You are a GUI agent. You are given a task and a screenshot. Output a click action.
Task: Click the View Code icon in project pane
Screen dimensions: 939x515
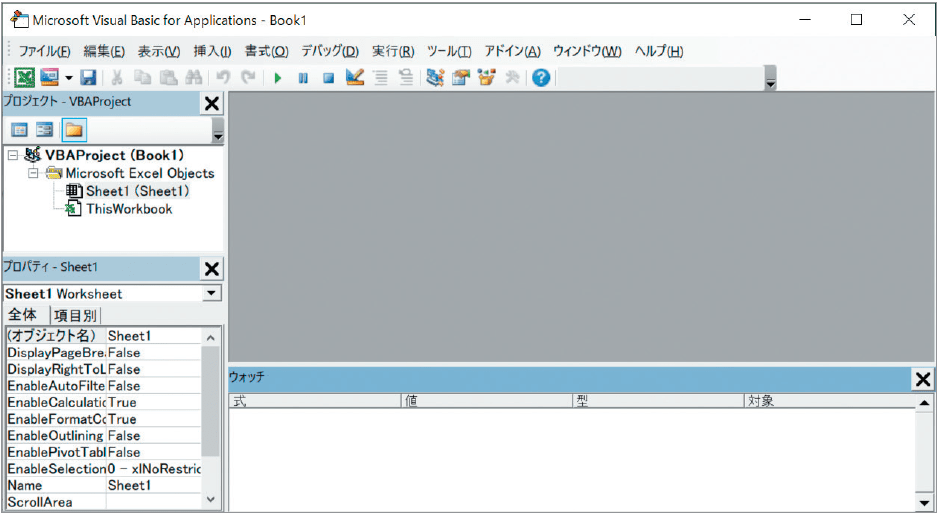click(20, 130)
